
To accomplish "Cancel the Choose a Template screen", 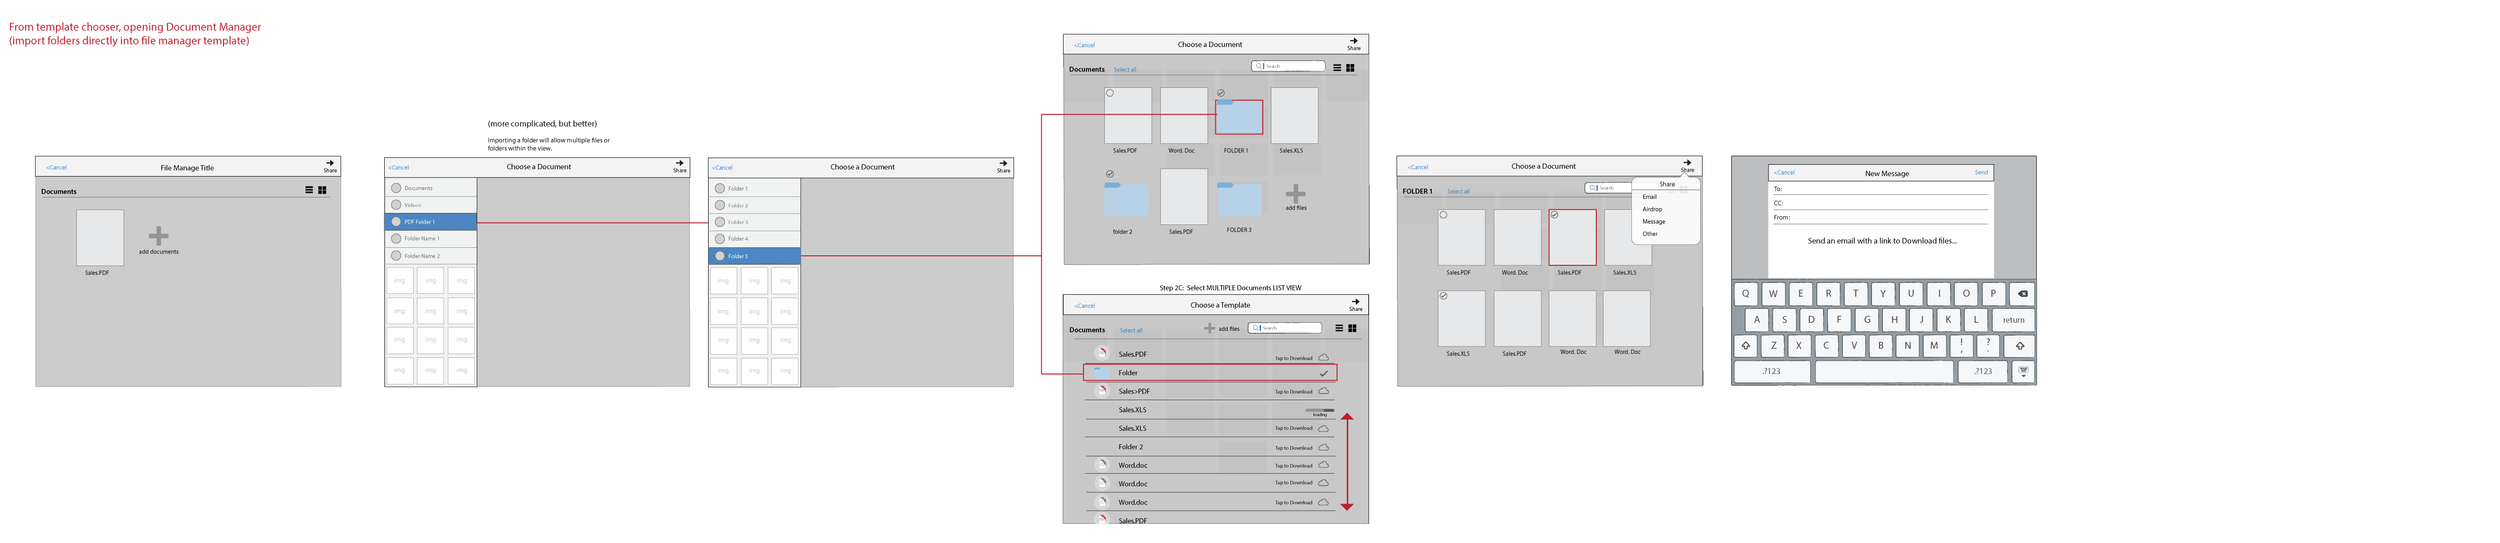I will [x=1085, y=306].
